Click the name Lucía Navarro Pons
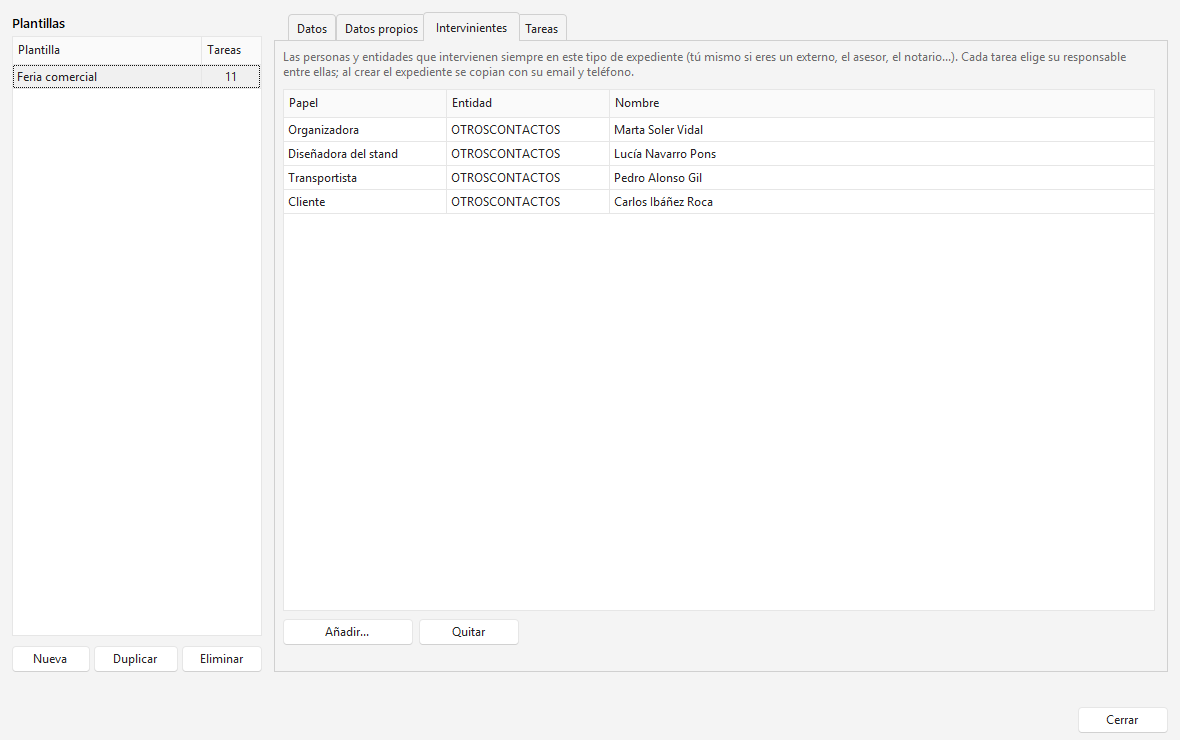 pos(665,154)
